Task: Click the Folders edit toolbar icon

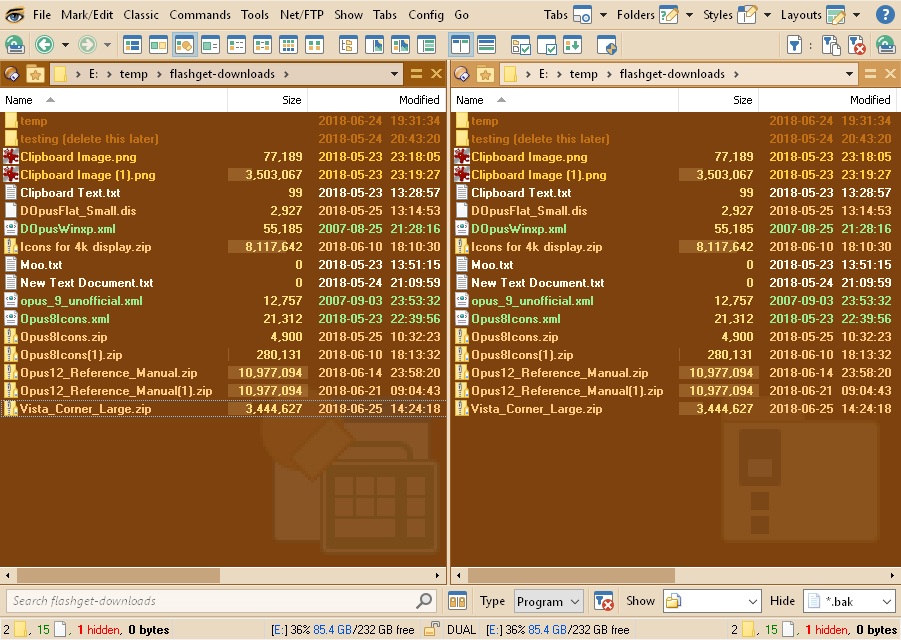Action: pos(668,14)
